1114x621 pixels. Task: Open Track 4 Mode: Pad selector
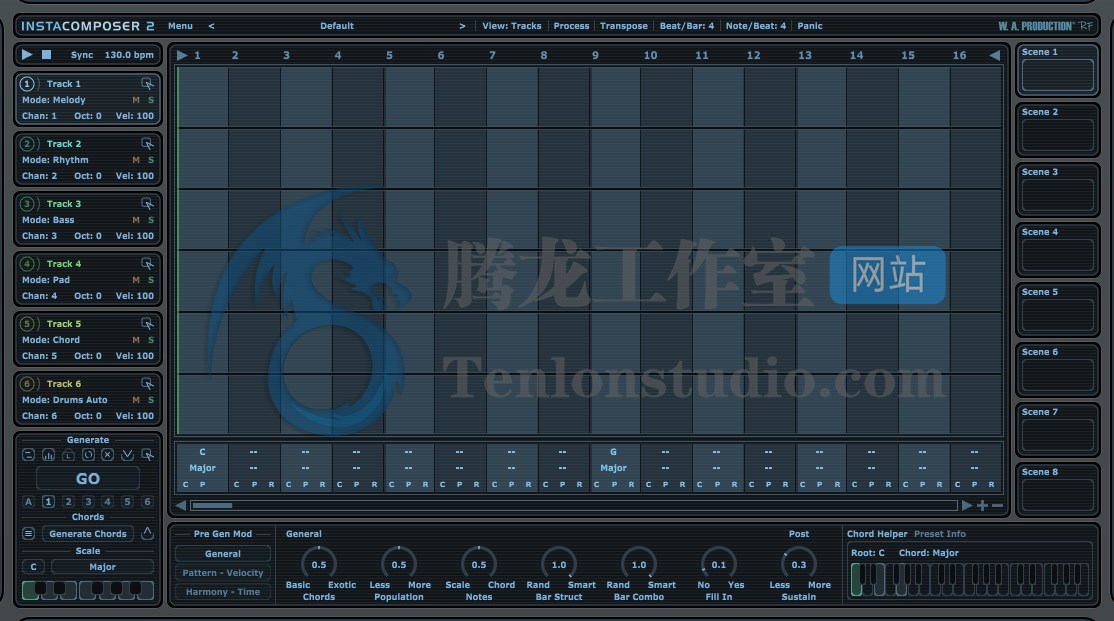pos(46,281)
